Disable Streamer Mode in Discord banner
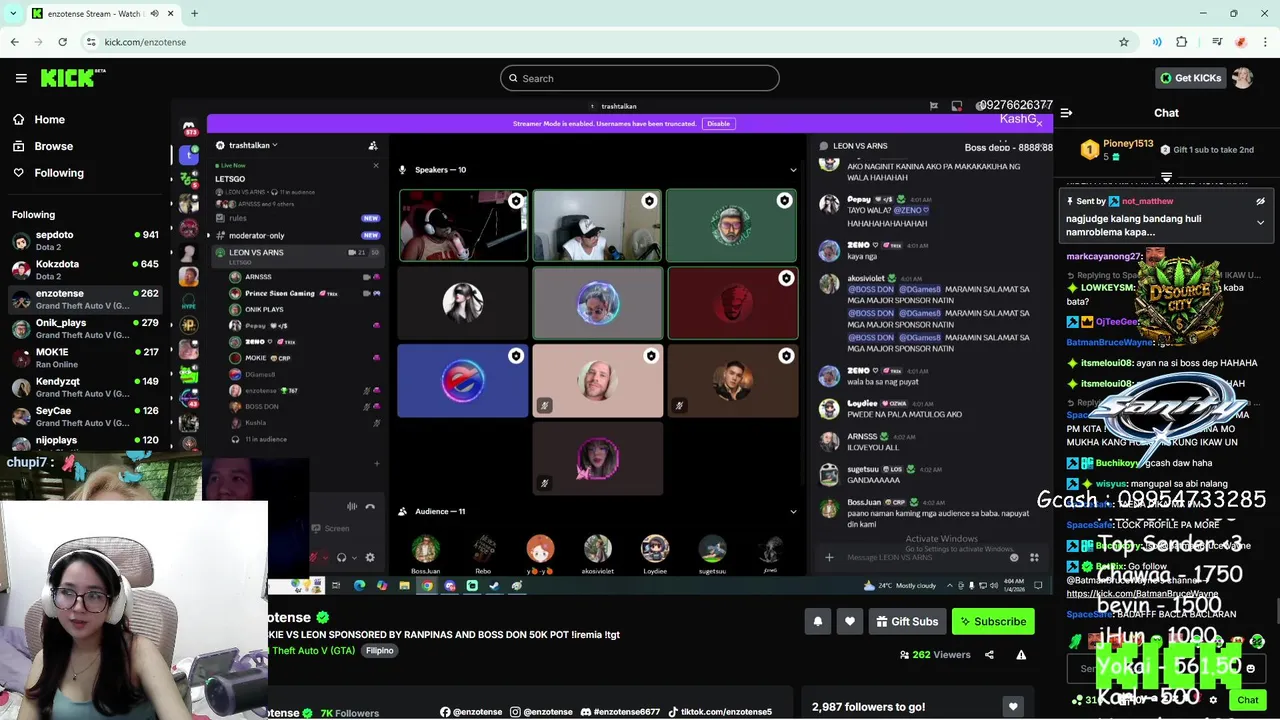This screenshot has width=1280, height=720. point(718,123)
